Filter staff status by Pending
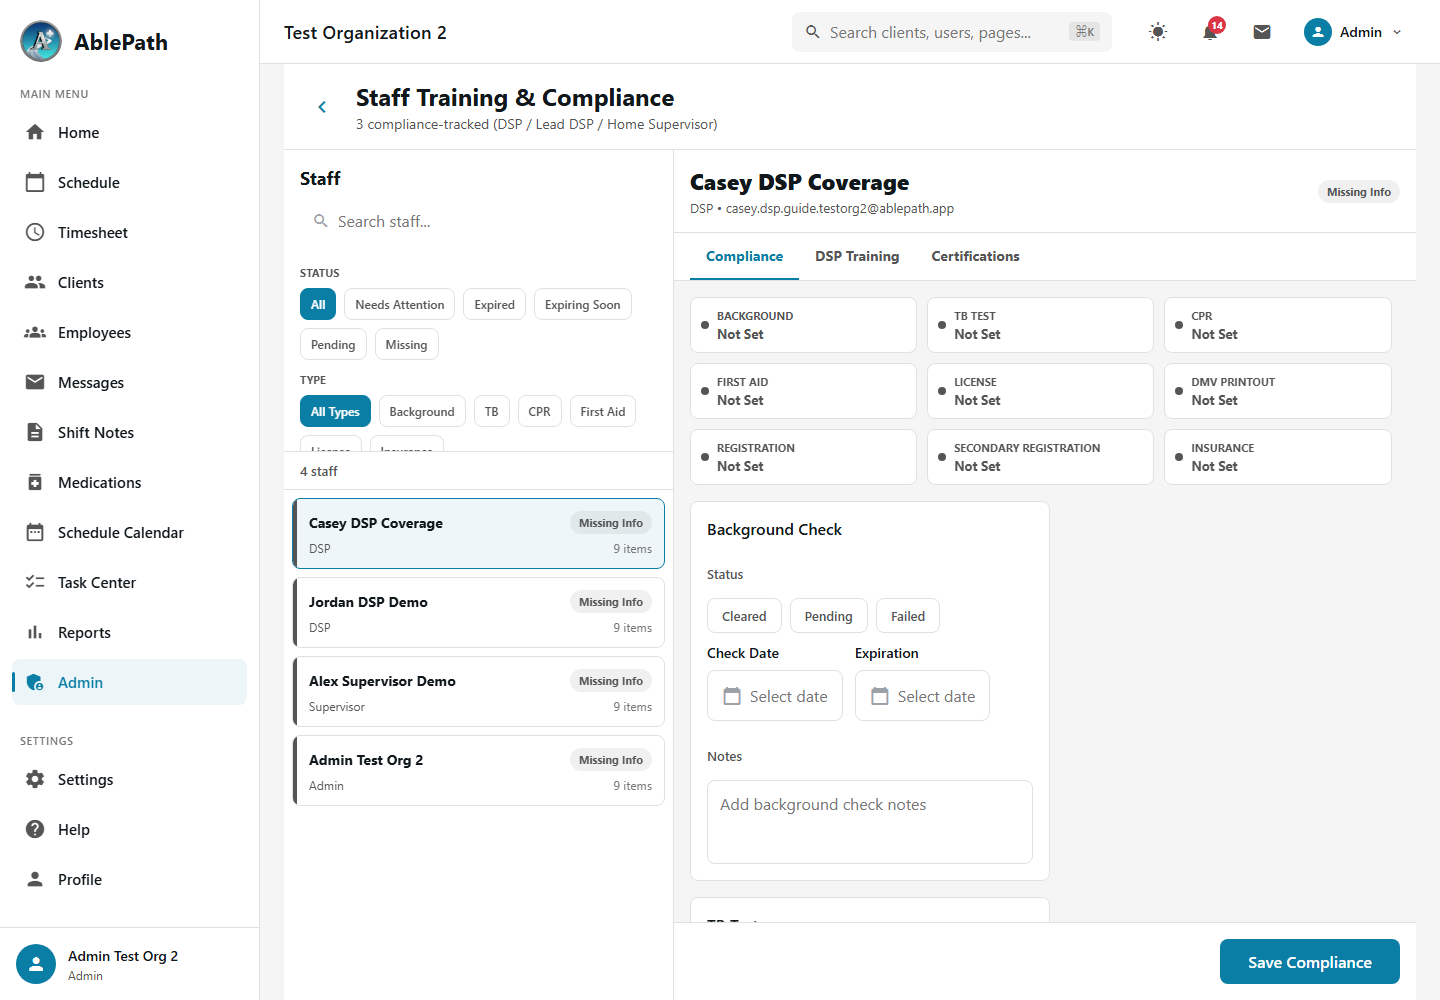Screen dimensions: 1440x1000 tap(333, 345)
